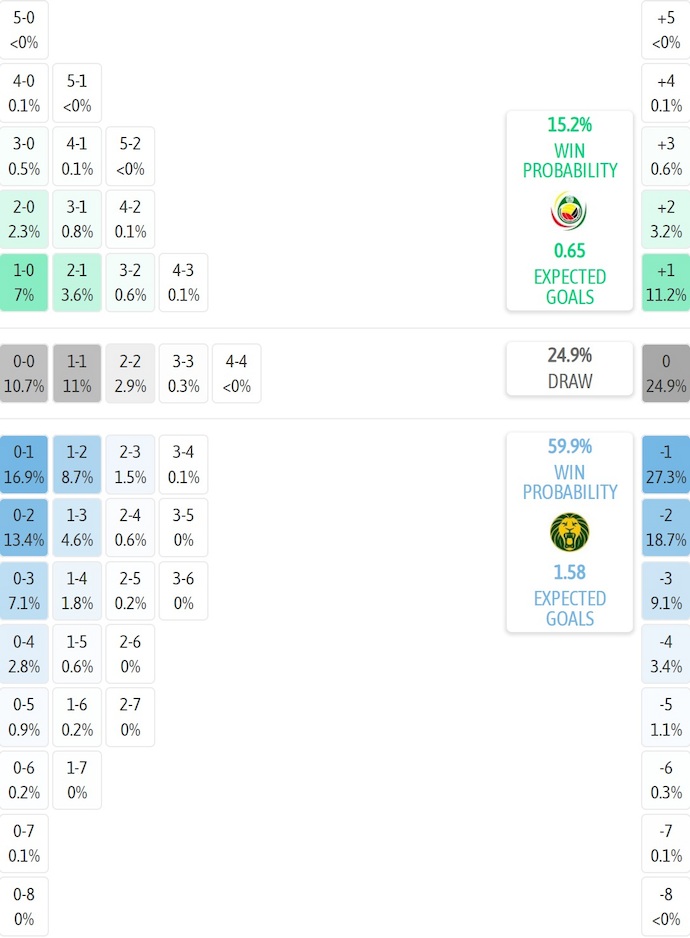Select the 0-2 scoreline at 13.4%

coord(25,528)
